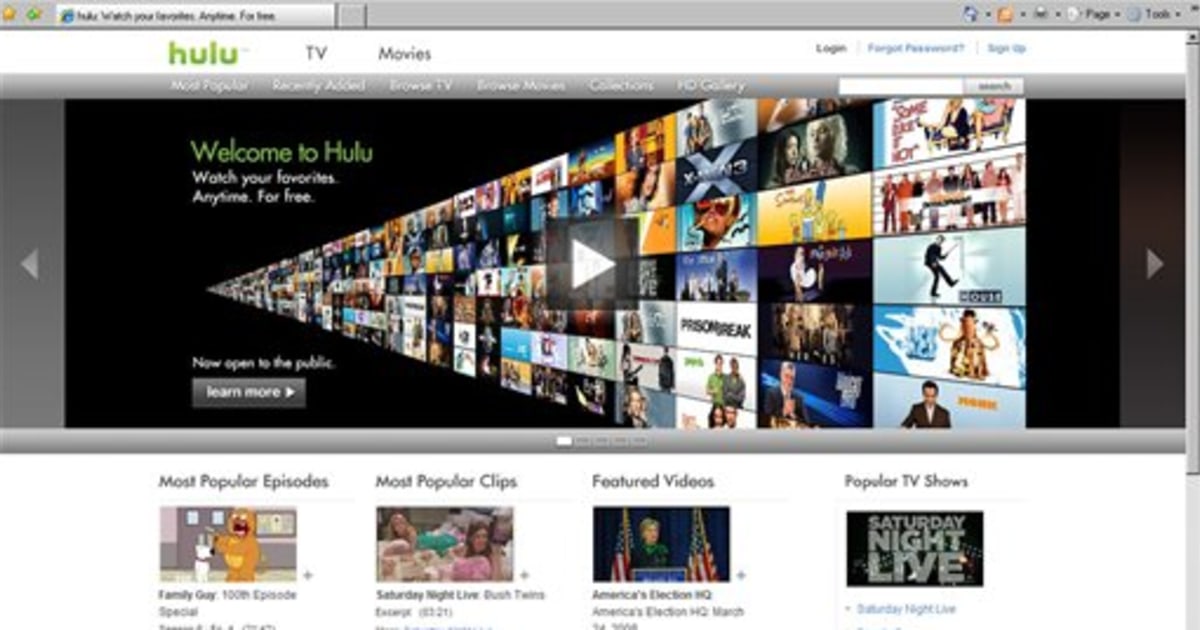Click the Login link
The image size is (1200, 630).
pyautogui.click(x=830, y=48)
